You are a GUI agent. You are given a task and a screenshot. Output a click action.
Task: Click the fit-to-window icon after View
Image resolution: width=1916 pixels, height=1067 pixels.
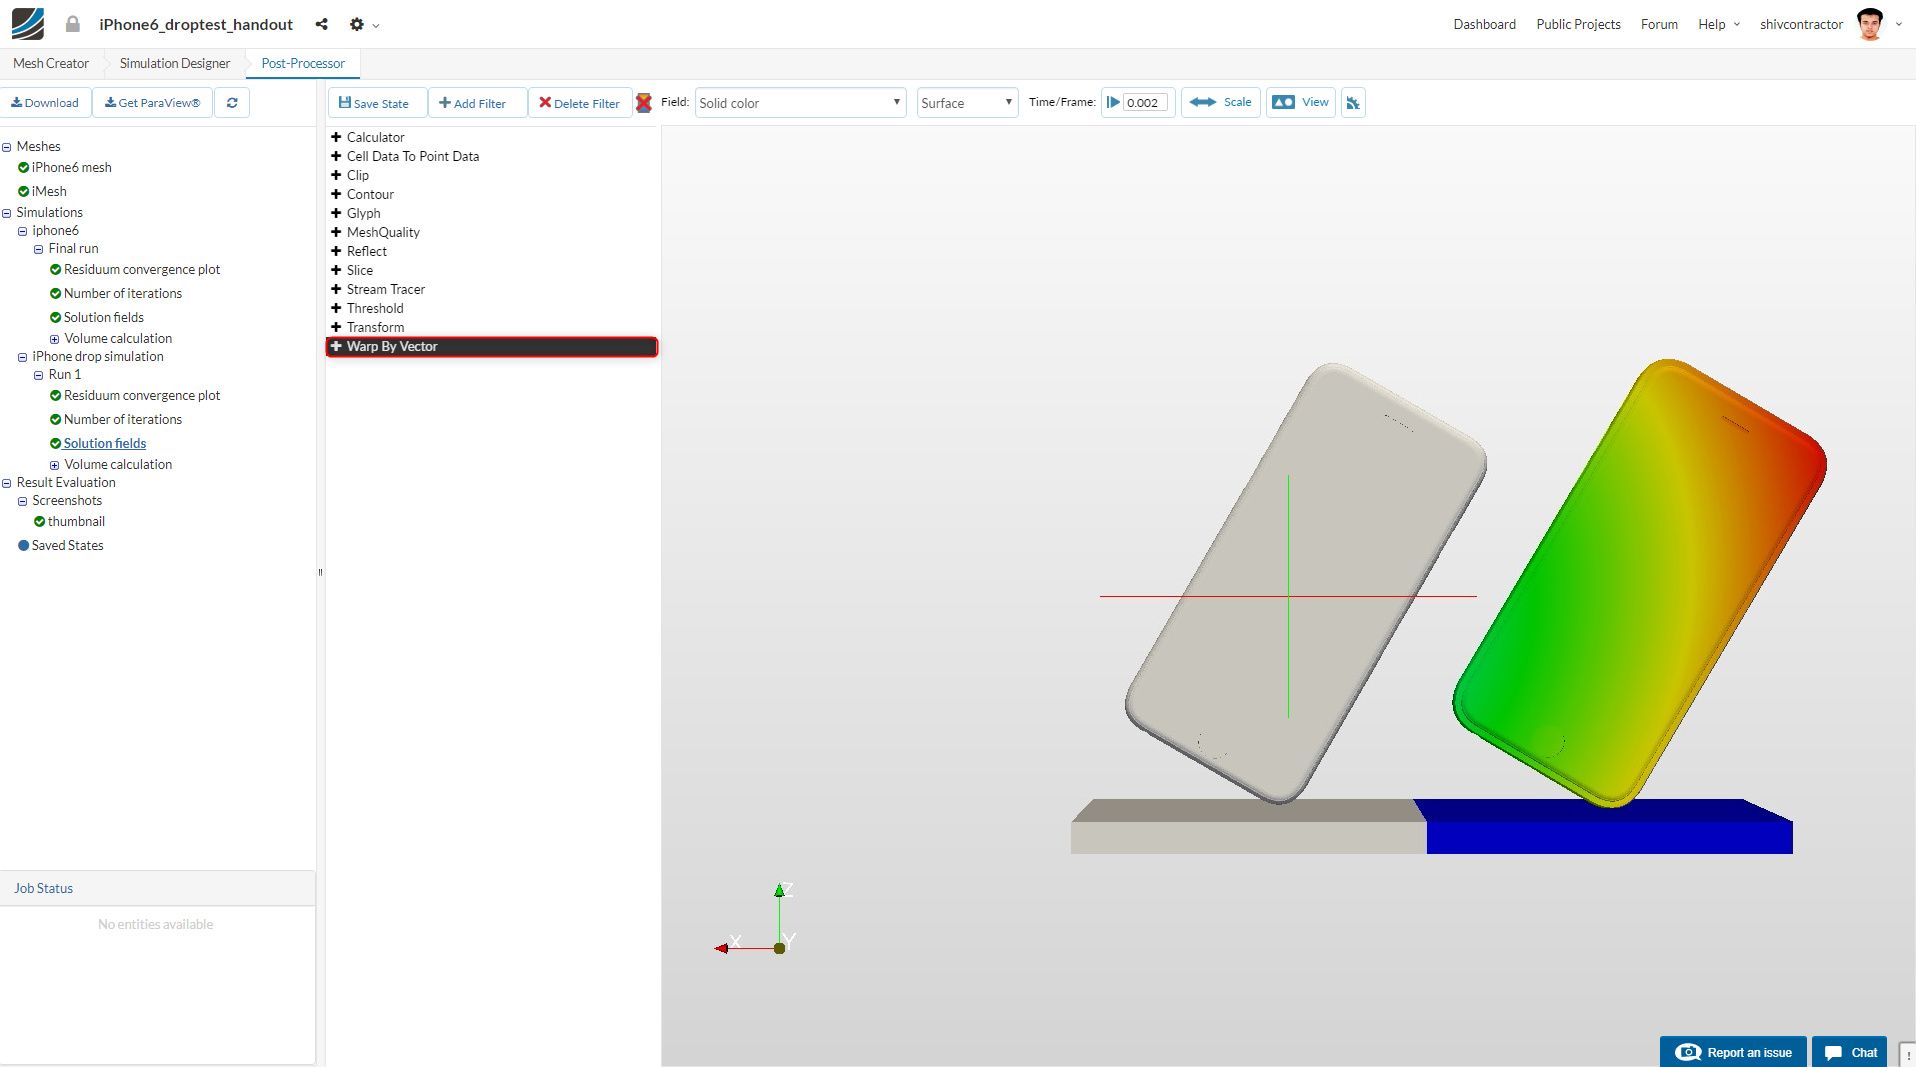click(x=1353, y=103)
